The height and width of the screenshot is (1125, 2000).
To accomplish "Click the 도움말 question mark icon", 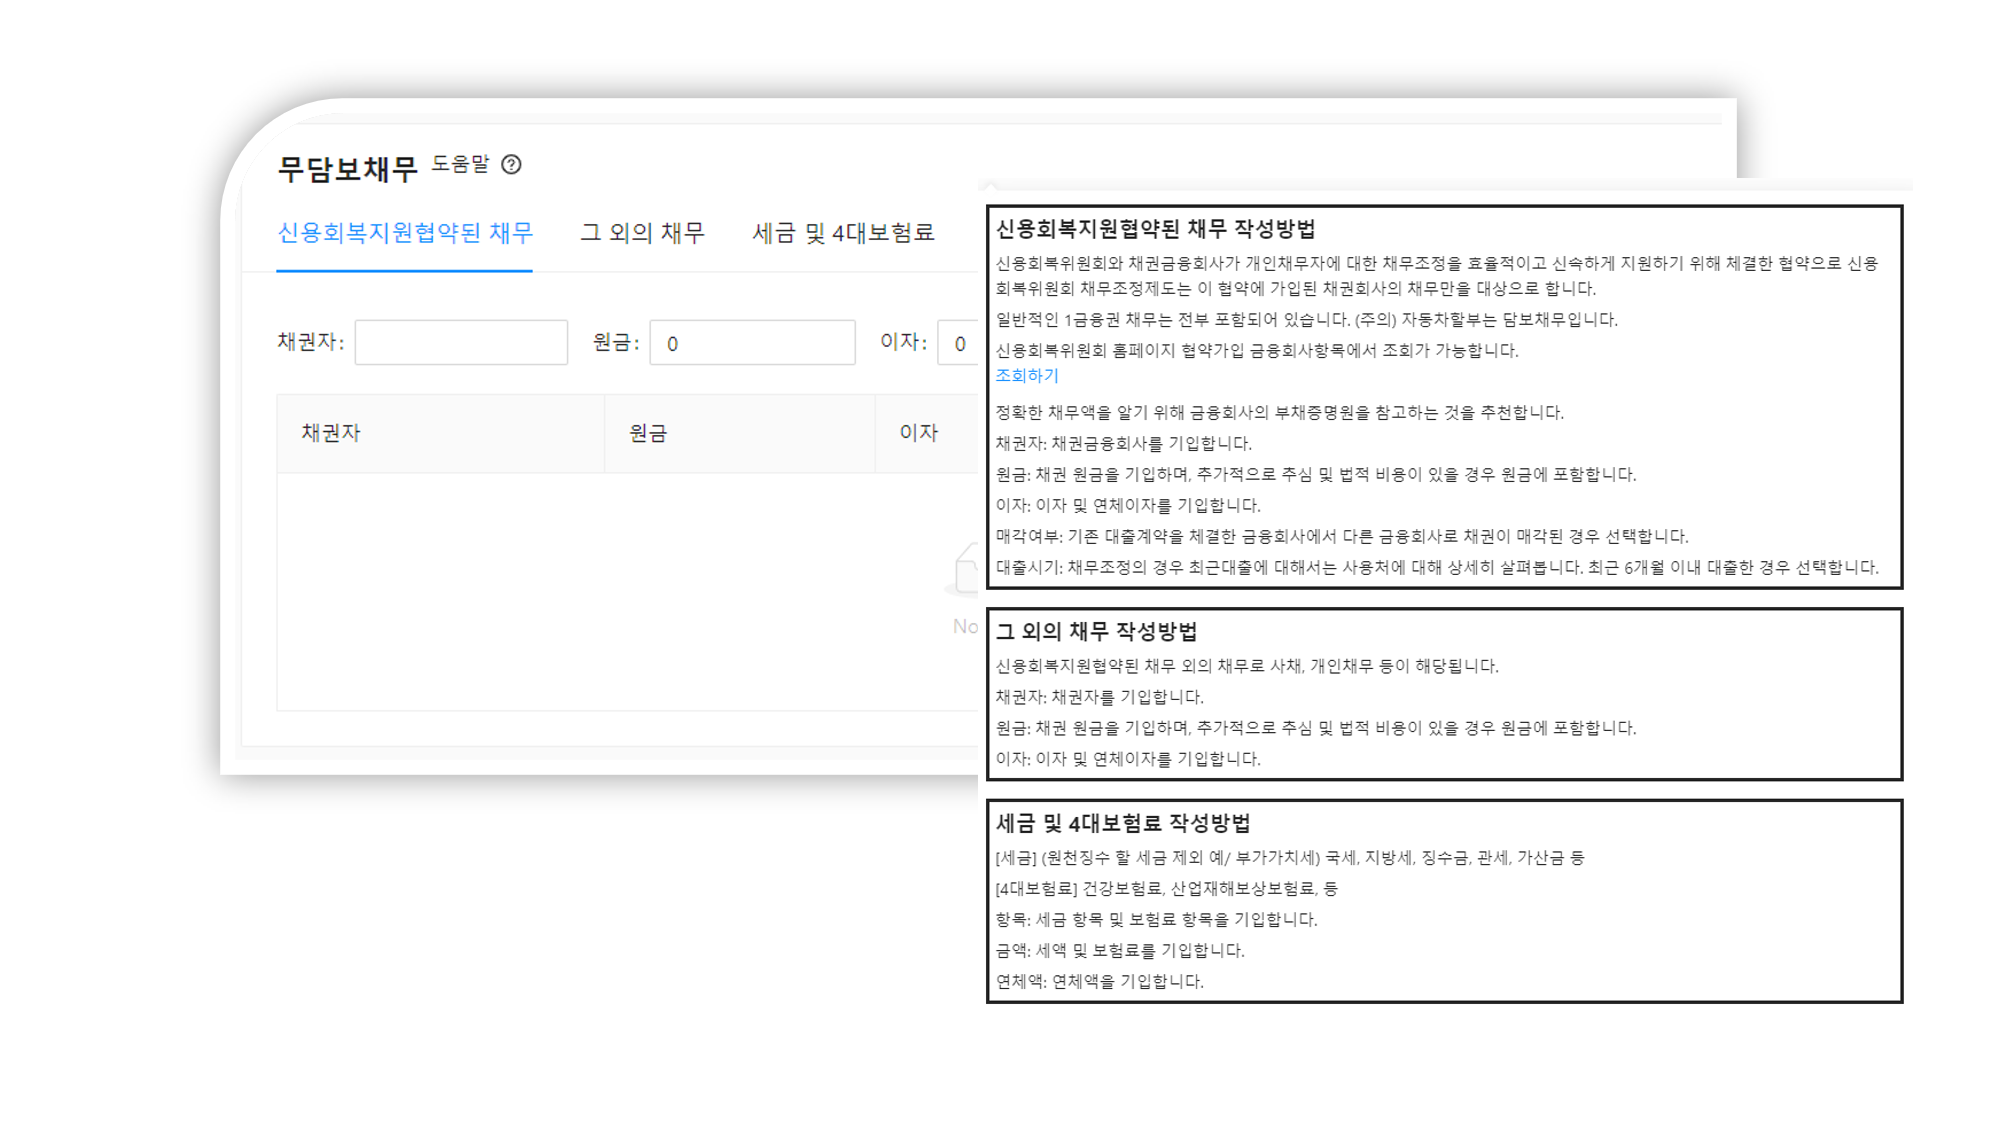I will [x=511, y=164].
